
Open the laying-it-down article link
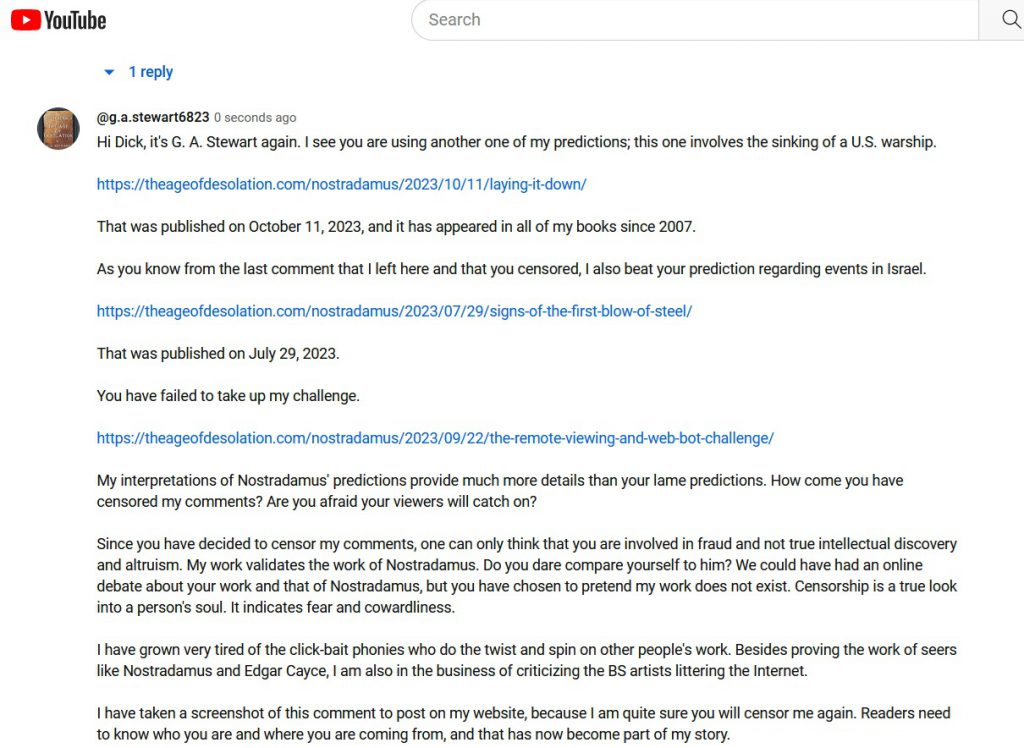click(342, 184)
